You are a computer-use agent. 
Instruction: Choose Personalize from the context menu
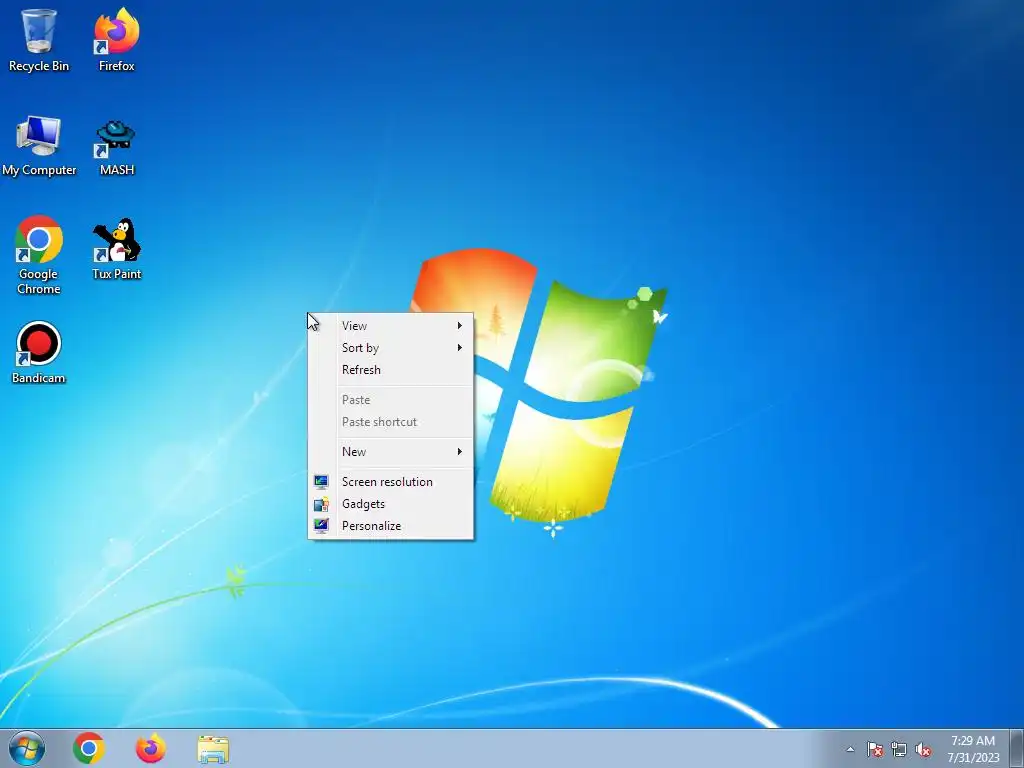pos(391,526)
